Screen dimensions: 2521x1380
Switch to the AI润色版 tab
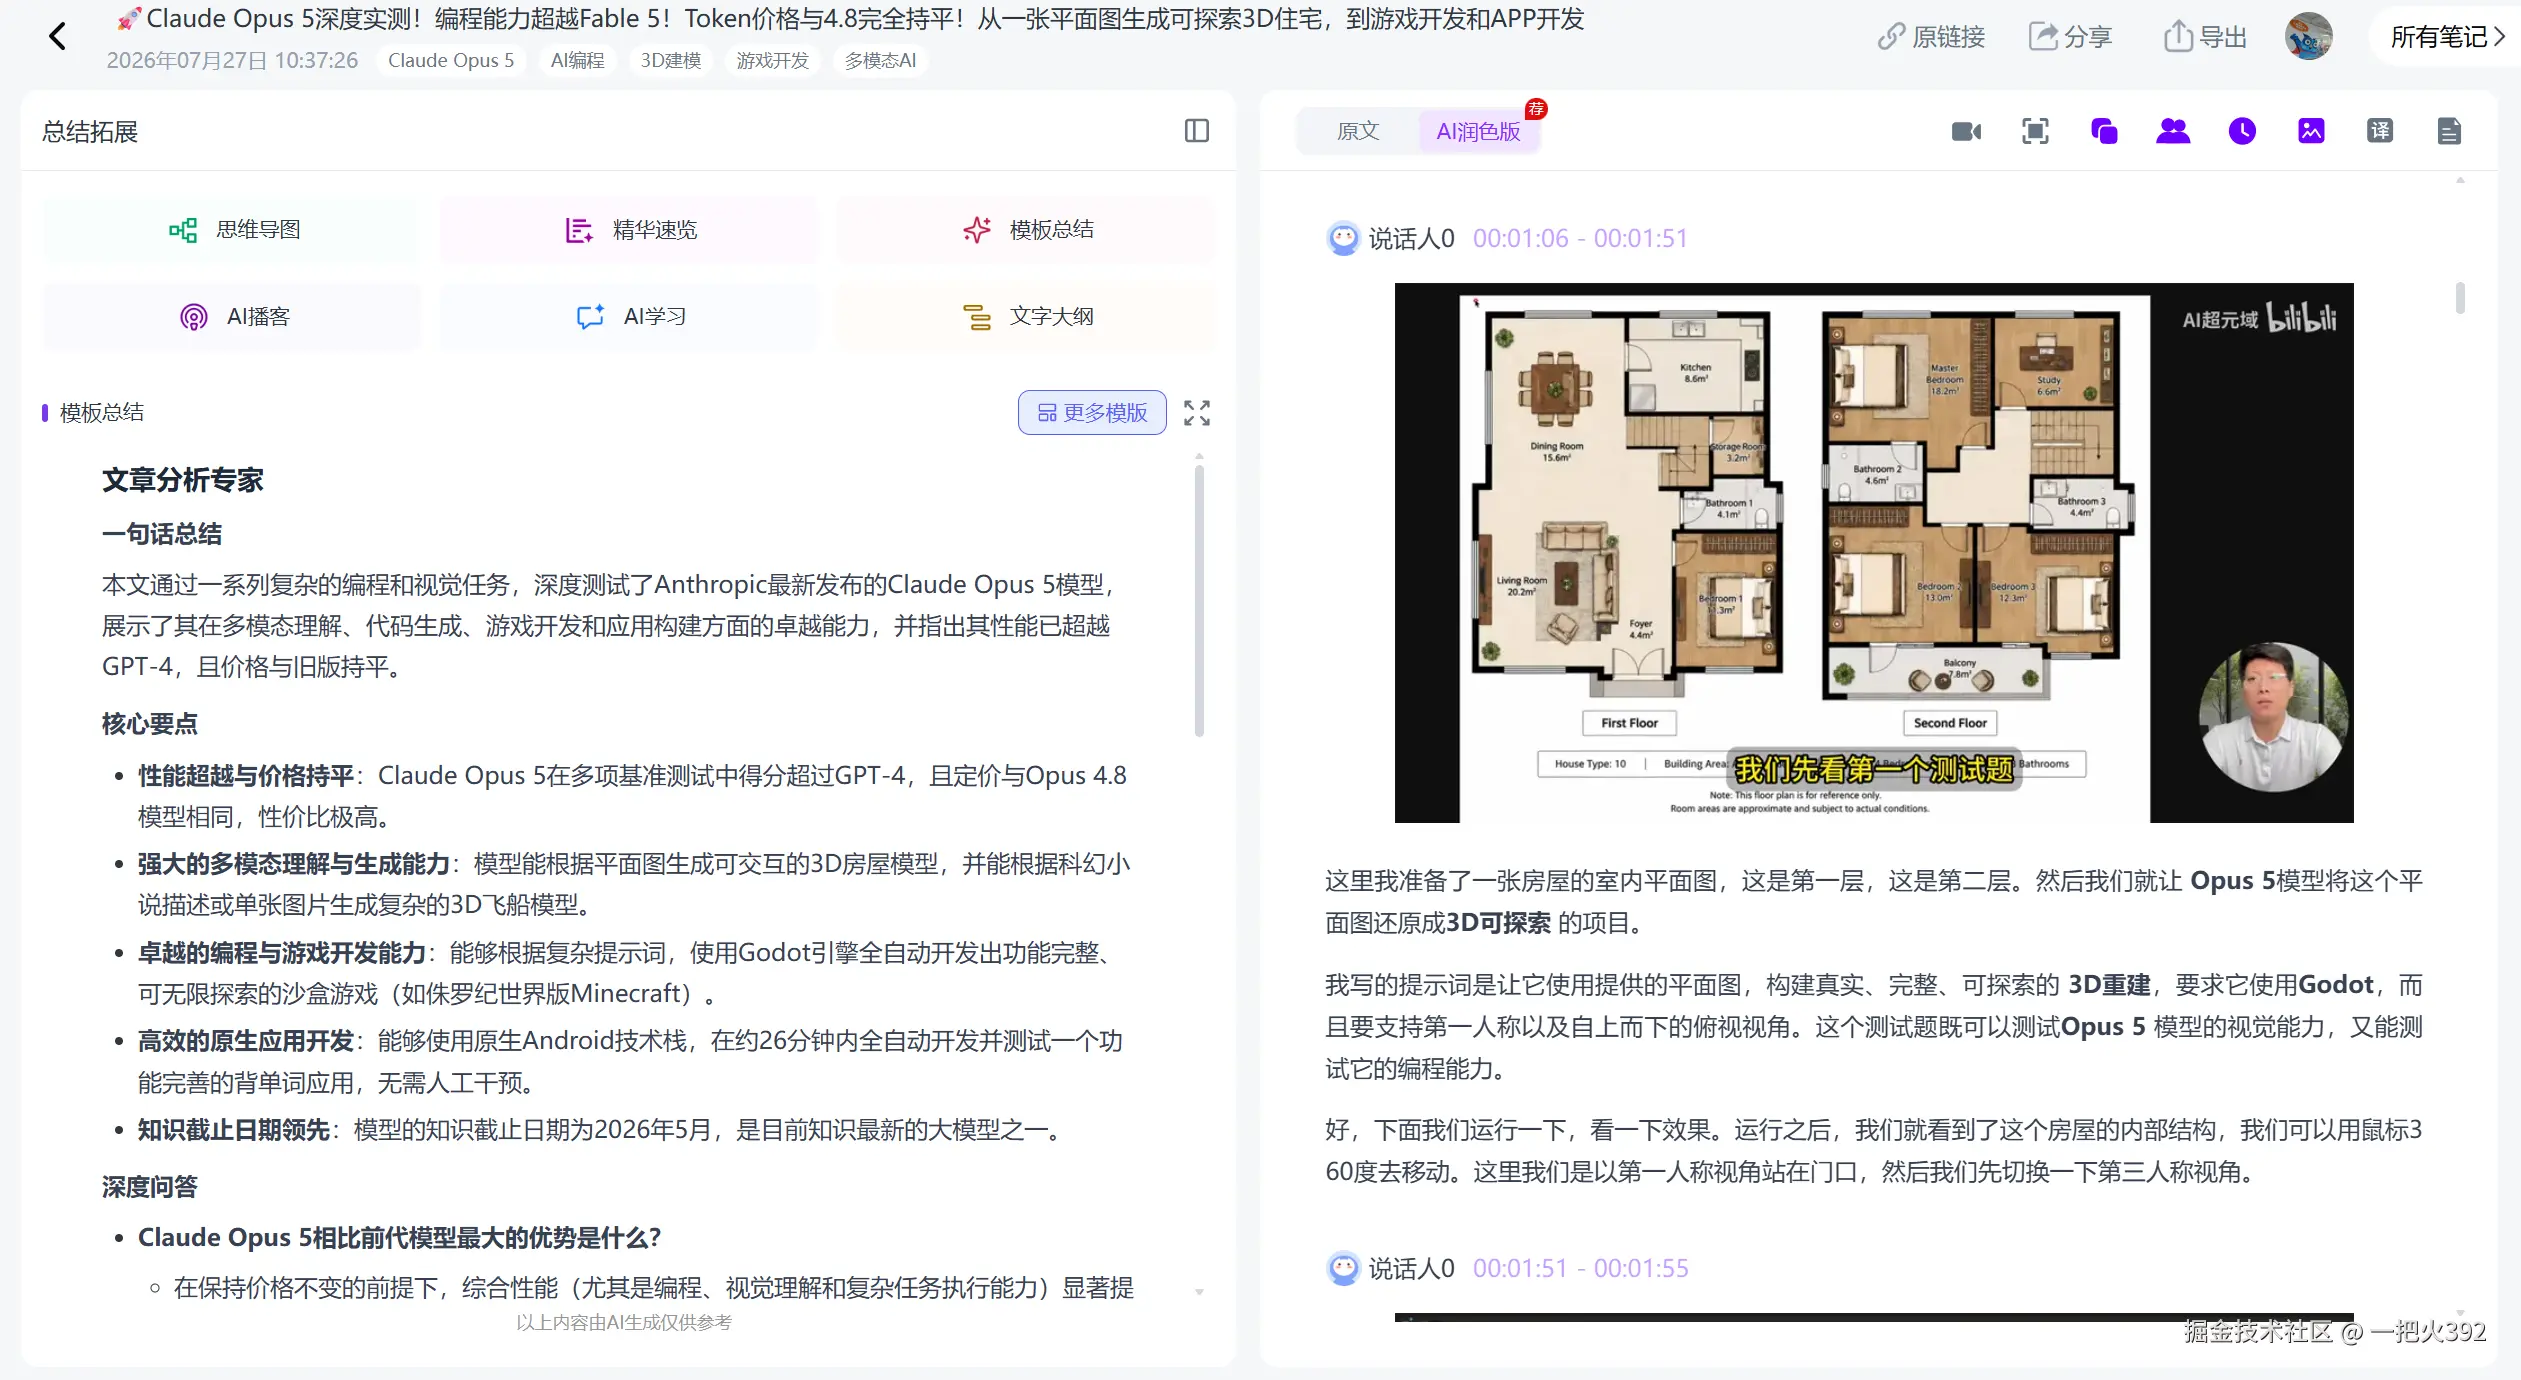[x=1478, y=131]
